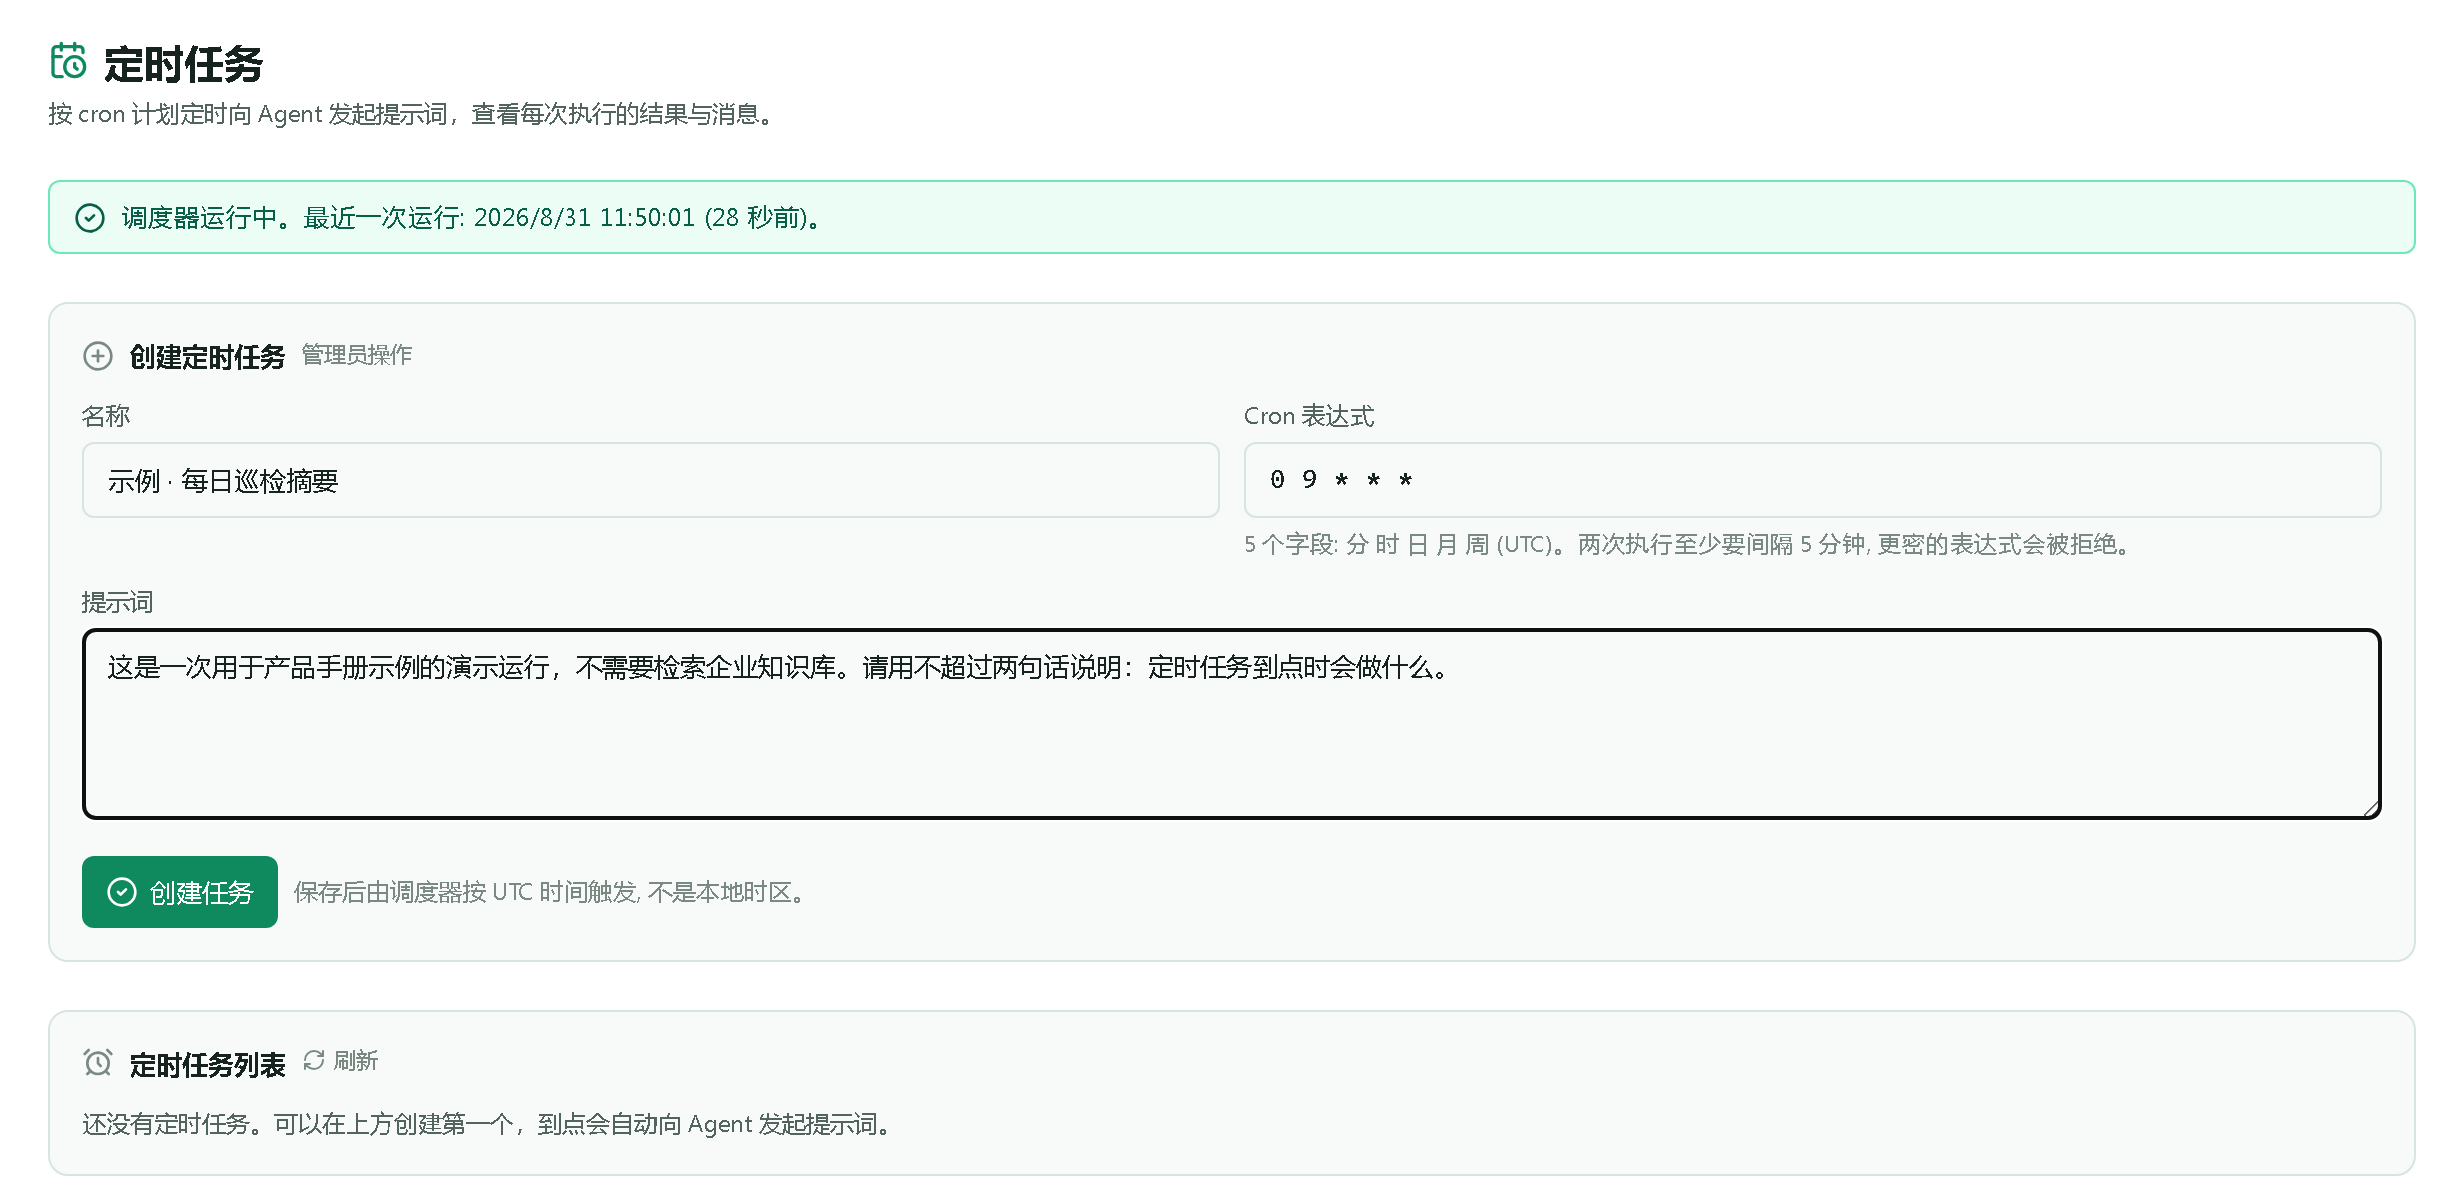This screenshot has width=2464, height=1200.
Task: Click inside the 提示词 textarea
Action: tap(1231, 724)
